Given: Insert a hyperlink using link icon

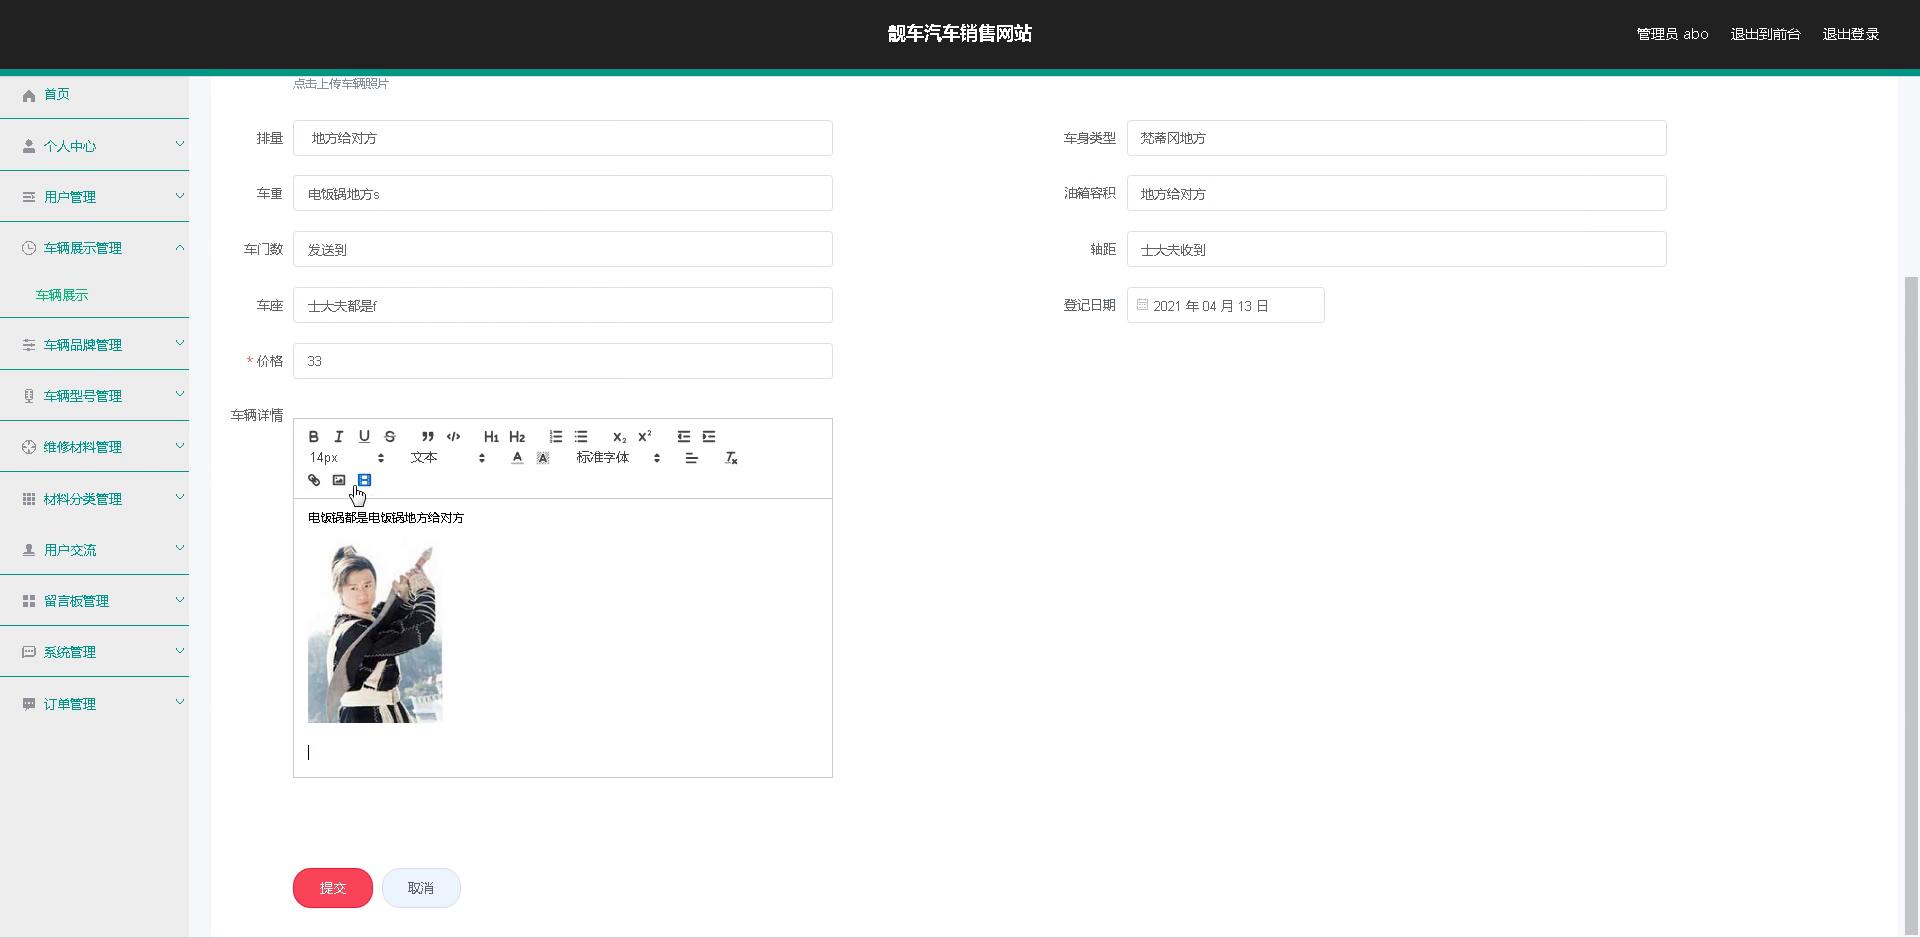Looking at the screenshot, I should 314,480.
